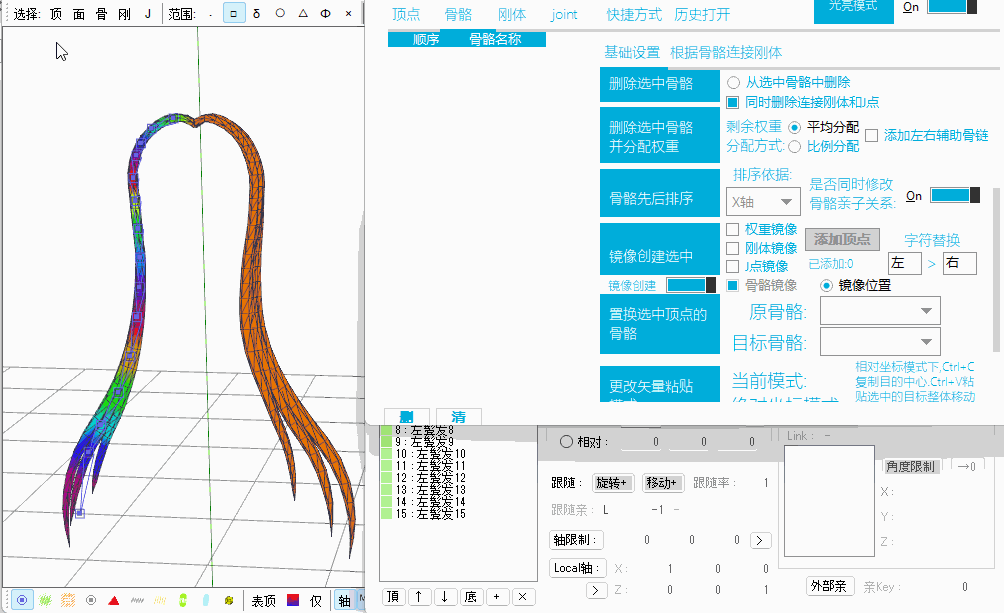Click the blue circle vertex display icon

tap(21, 600)
